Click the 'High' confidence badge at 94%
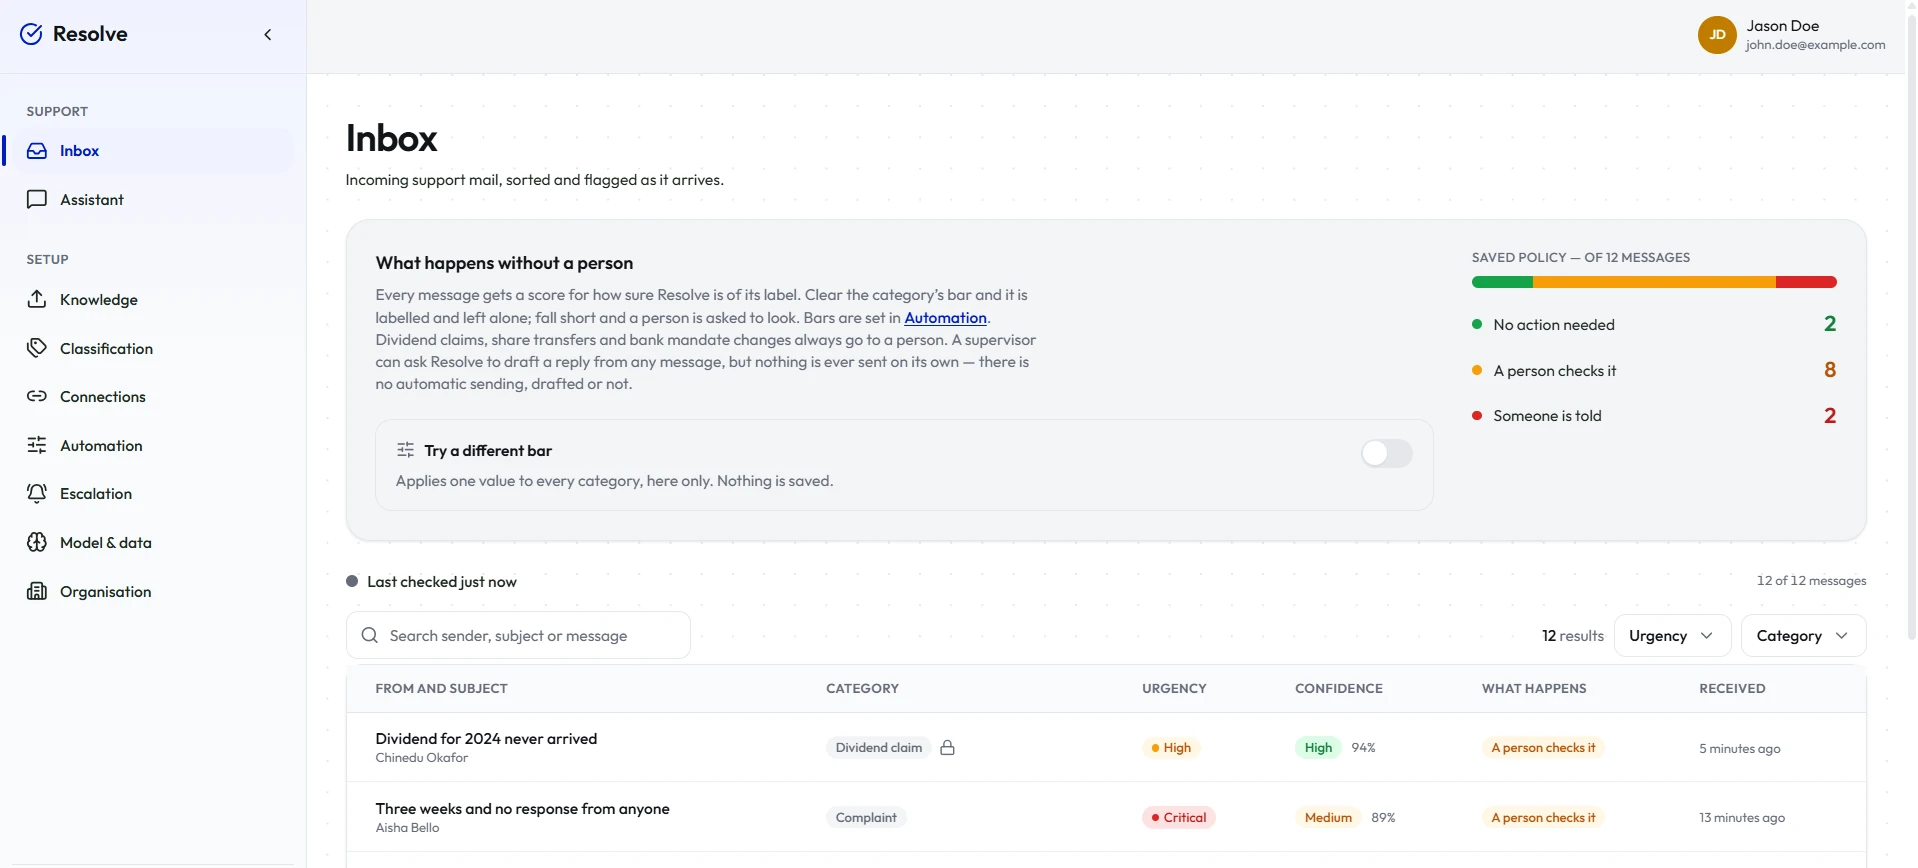Image resolution: width=1918 pixels, height=868 pixels. point(1318,748)
